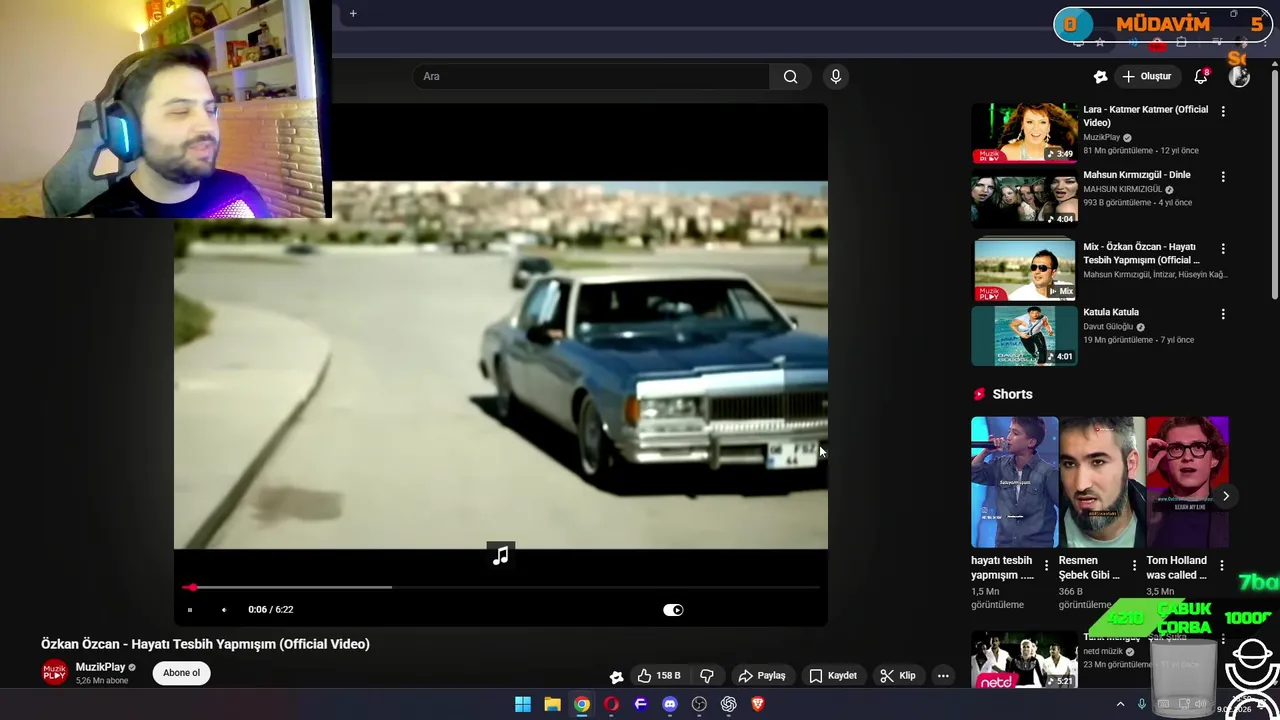Open the MuzikPlay channel name link
Viewport: 1280px width, 720px height.
100,667
